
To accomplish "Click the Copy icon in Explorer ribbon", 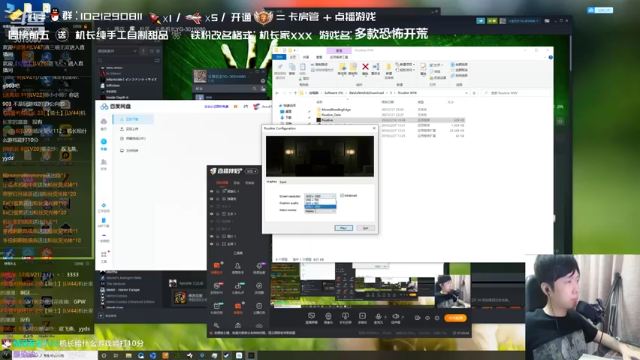I will [x=292, y=68].
